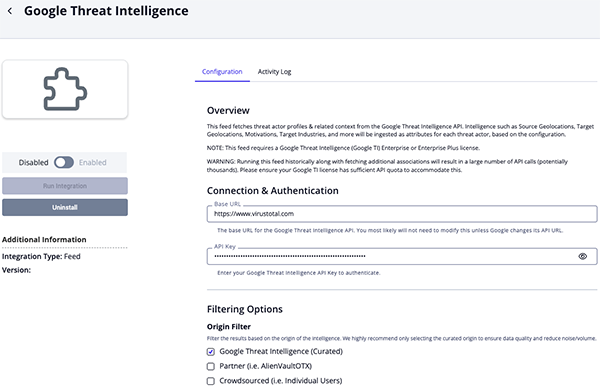Click the 'This feed fetches threat actor profiles' paragraph

coord(400,130)
